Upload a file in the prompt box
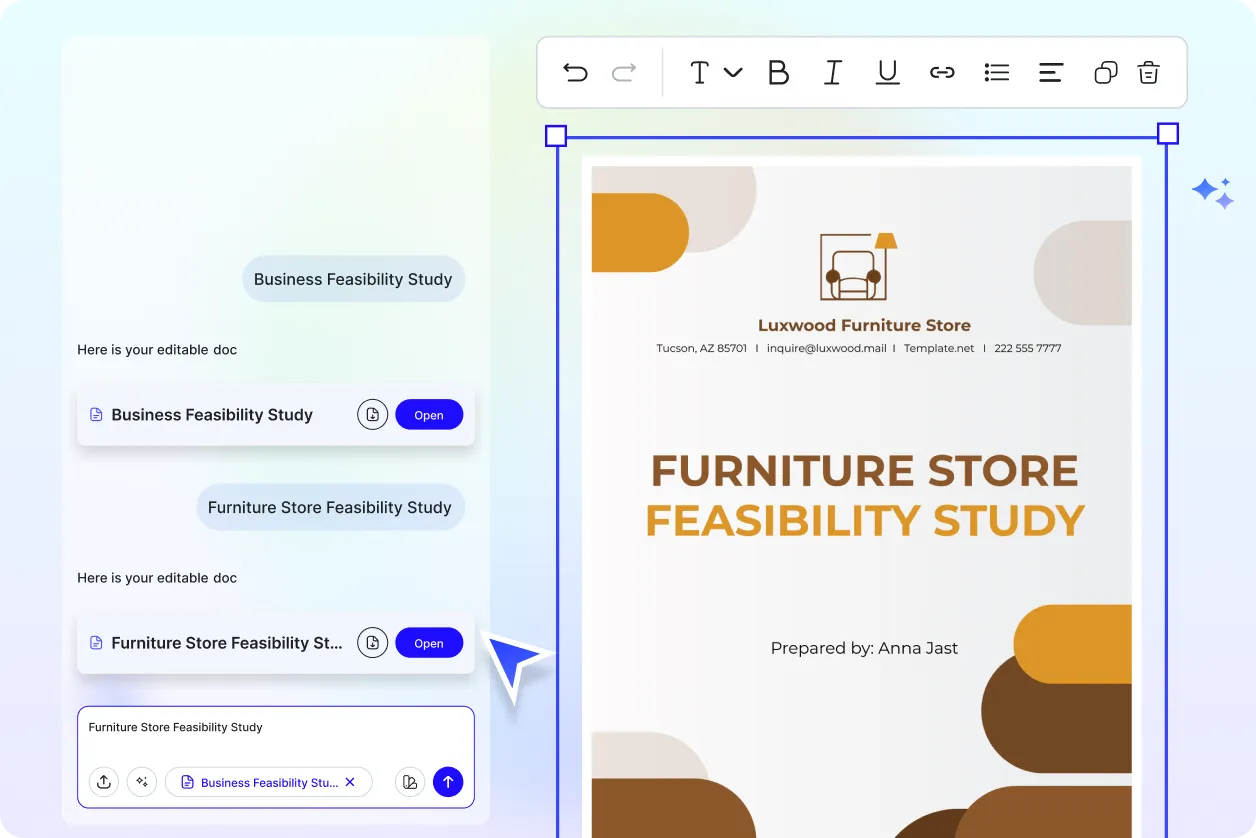The height and width of the screenshot is (838, 1256). click(x=103, y=782)
